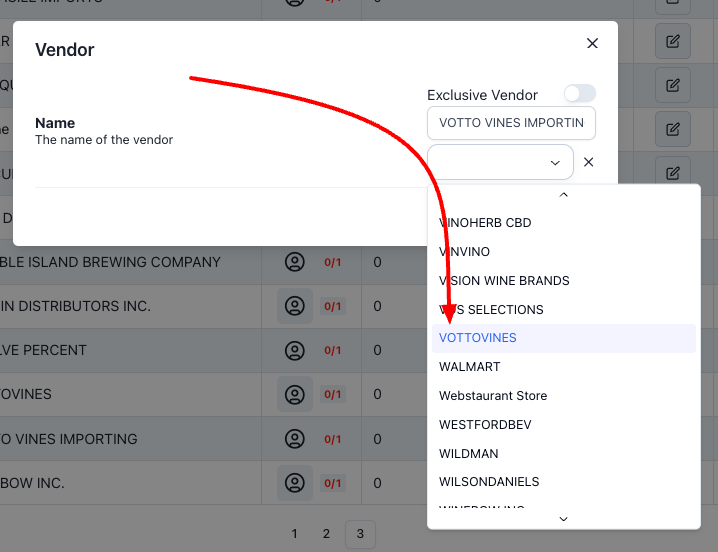Open user icon for OVINES row
Screen dimensions: 718x552
[x=295, y=394]
